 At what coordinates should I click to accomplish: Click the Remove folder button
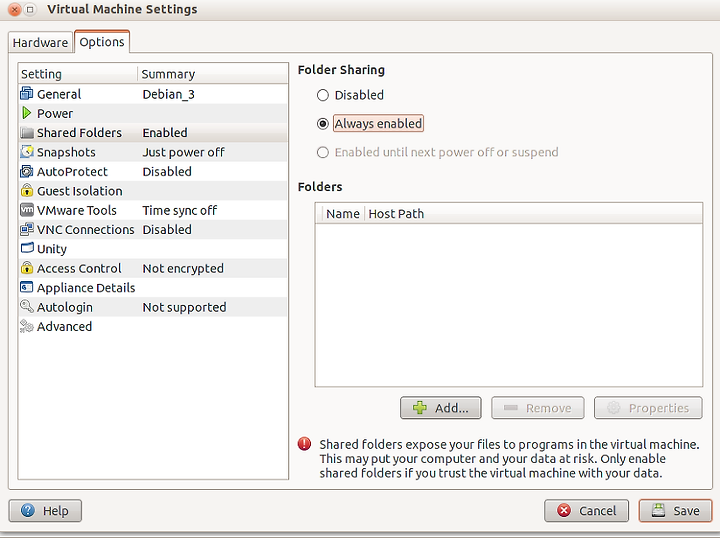538,408
